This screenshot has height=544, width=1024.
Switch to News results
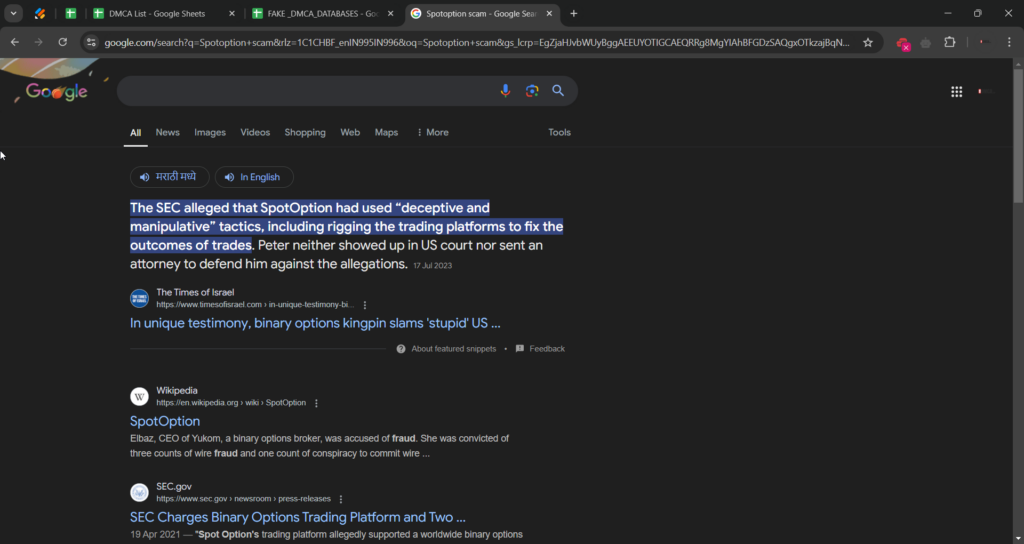coord(167,132)
